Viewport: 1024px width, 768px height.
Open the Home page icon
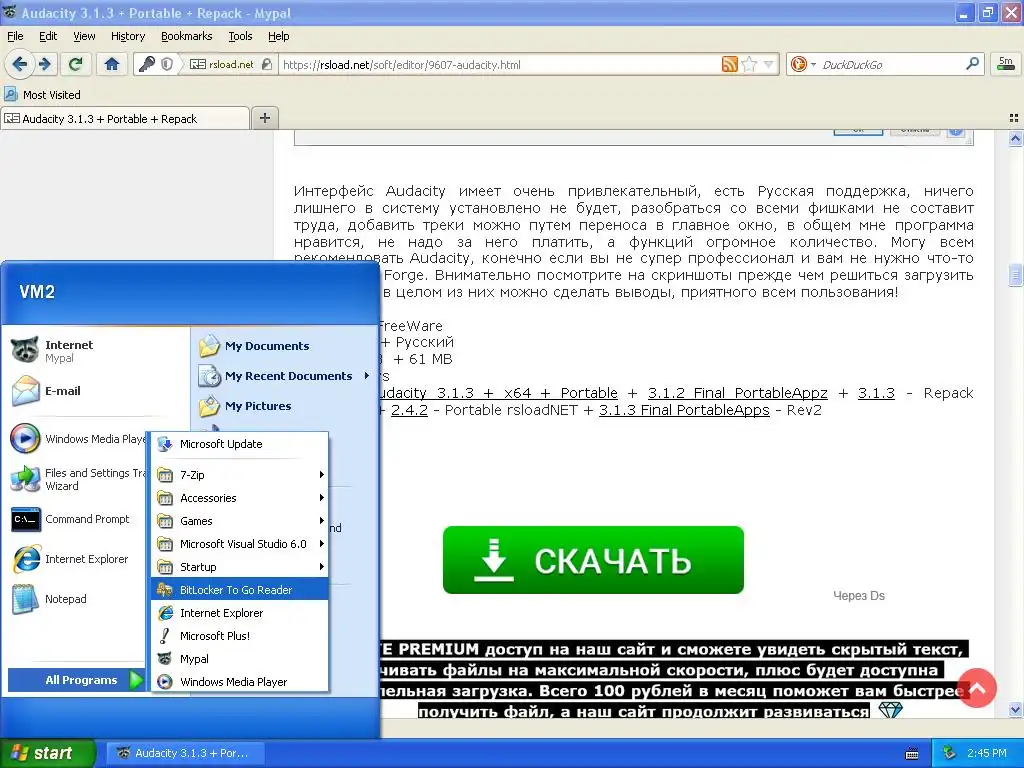point(112,64)
